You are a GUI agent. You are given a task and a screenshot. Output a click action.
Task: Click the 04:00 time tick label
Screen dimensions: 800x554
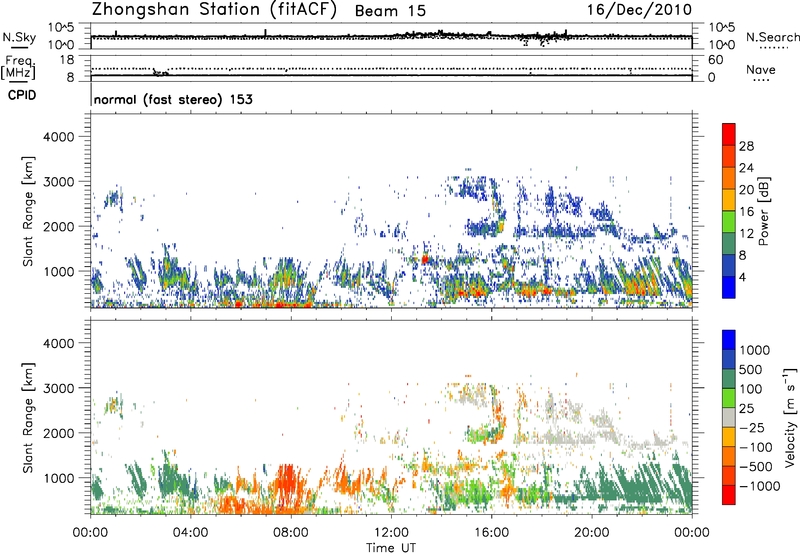190,533
